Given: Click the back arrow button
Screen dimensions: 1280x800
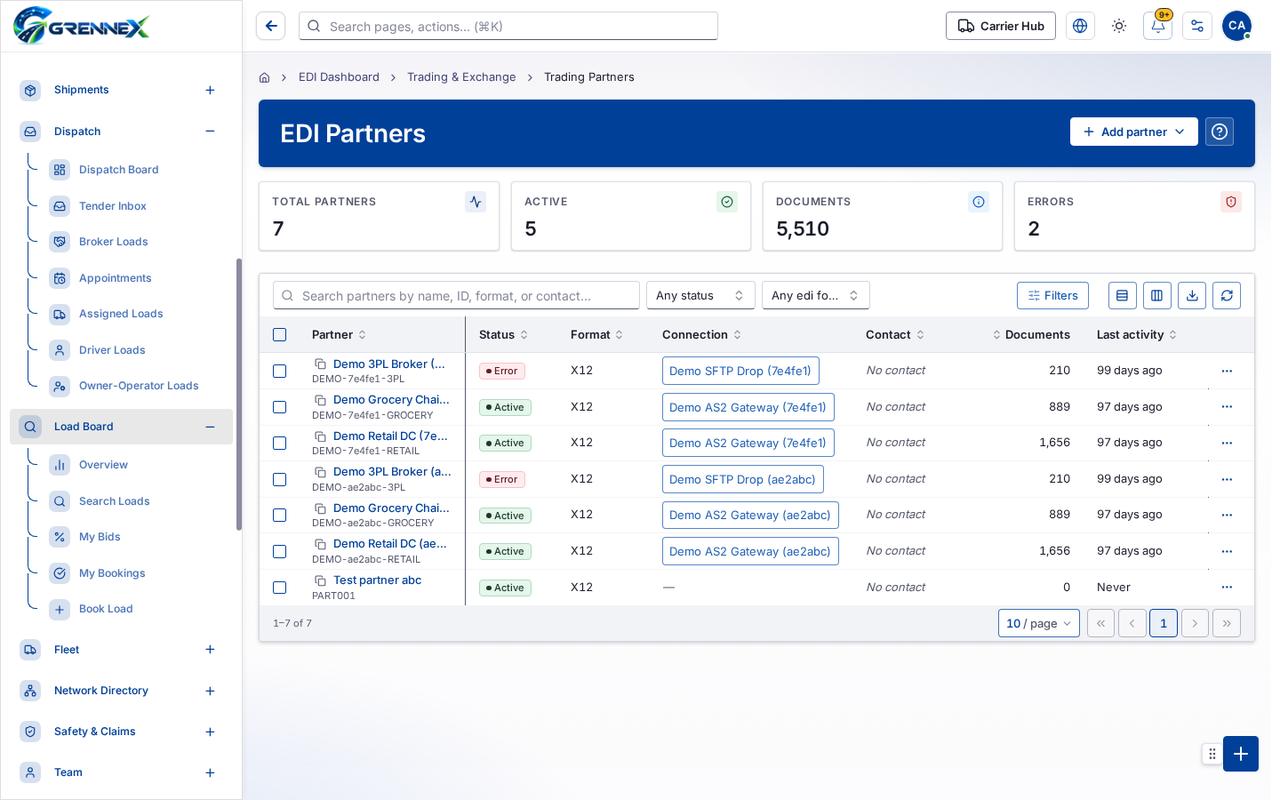Looking at the screenshot, I should coord(271,26).
